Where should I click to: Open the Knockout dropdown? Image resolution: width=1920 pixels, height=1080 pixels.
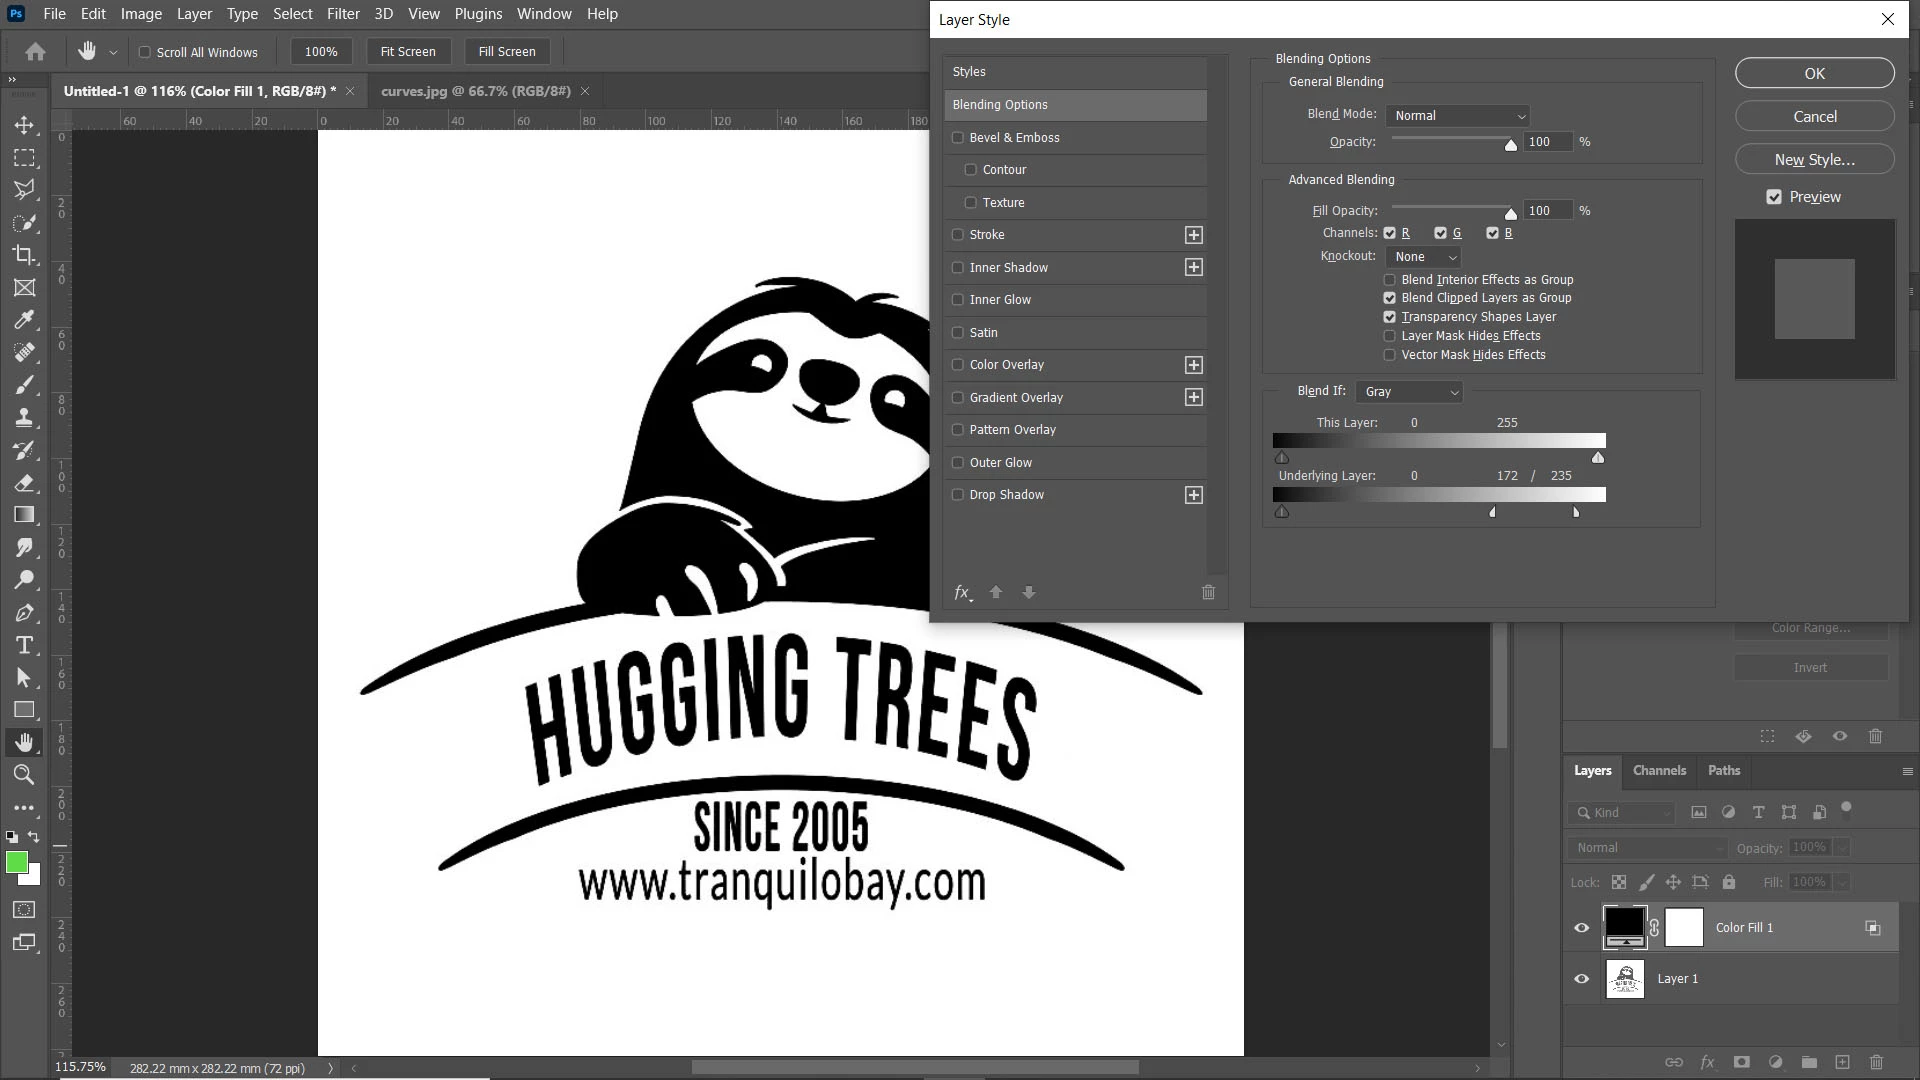(x=1424, y=257)
